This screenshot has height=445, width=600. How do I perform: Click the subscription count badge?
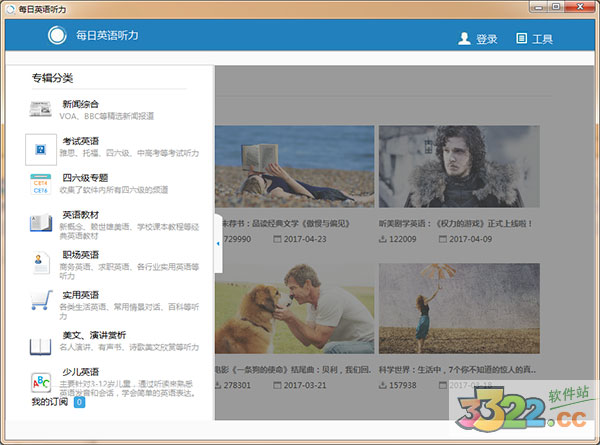tap(79, 402)
